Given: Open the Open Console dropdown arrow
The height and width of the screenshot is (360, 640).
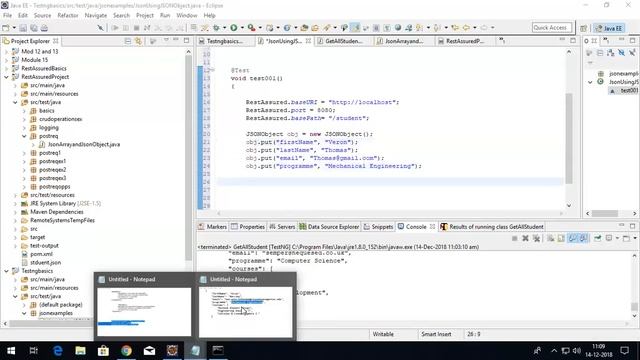Looking at the screenshot, I should (635, 238).
